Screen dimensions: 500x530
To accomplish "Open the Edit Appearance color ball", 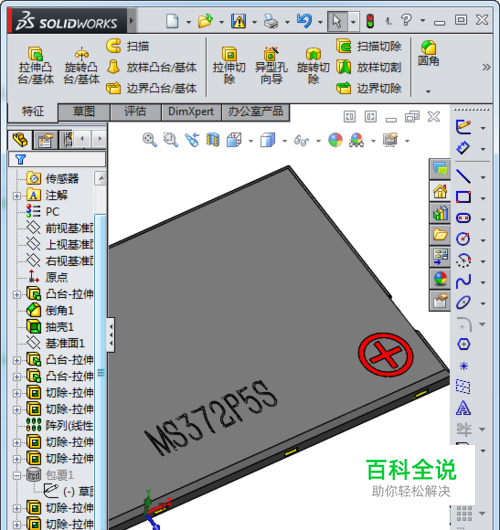I will pyautogui.click(x=335, y=140).
